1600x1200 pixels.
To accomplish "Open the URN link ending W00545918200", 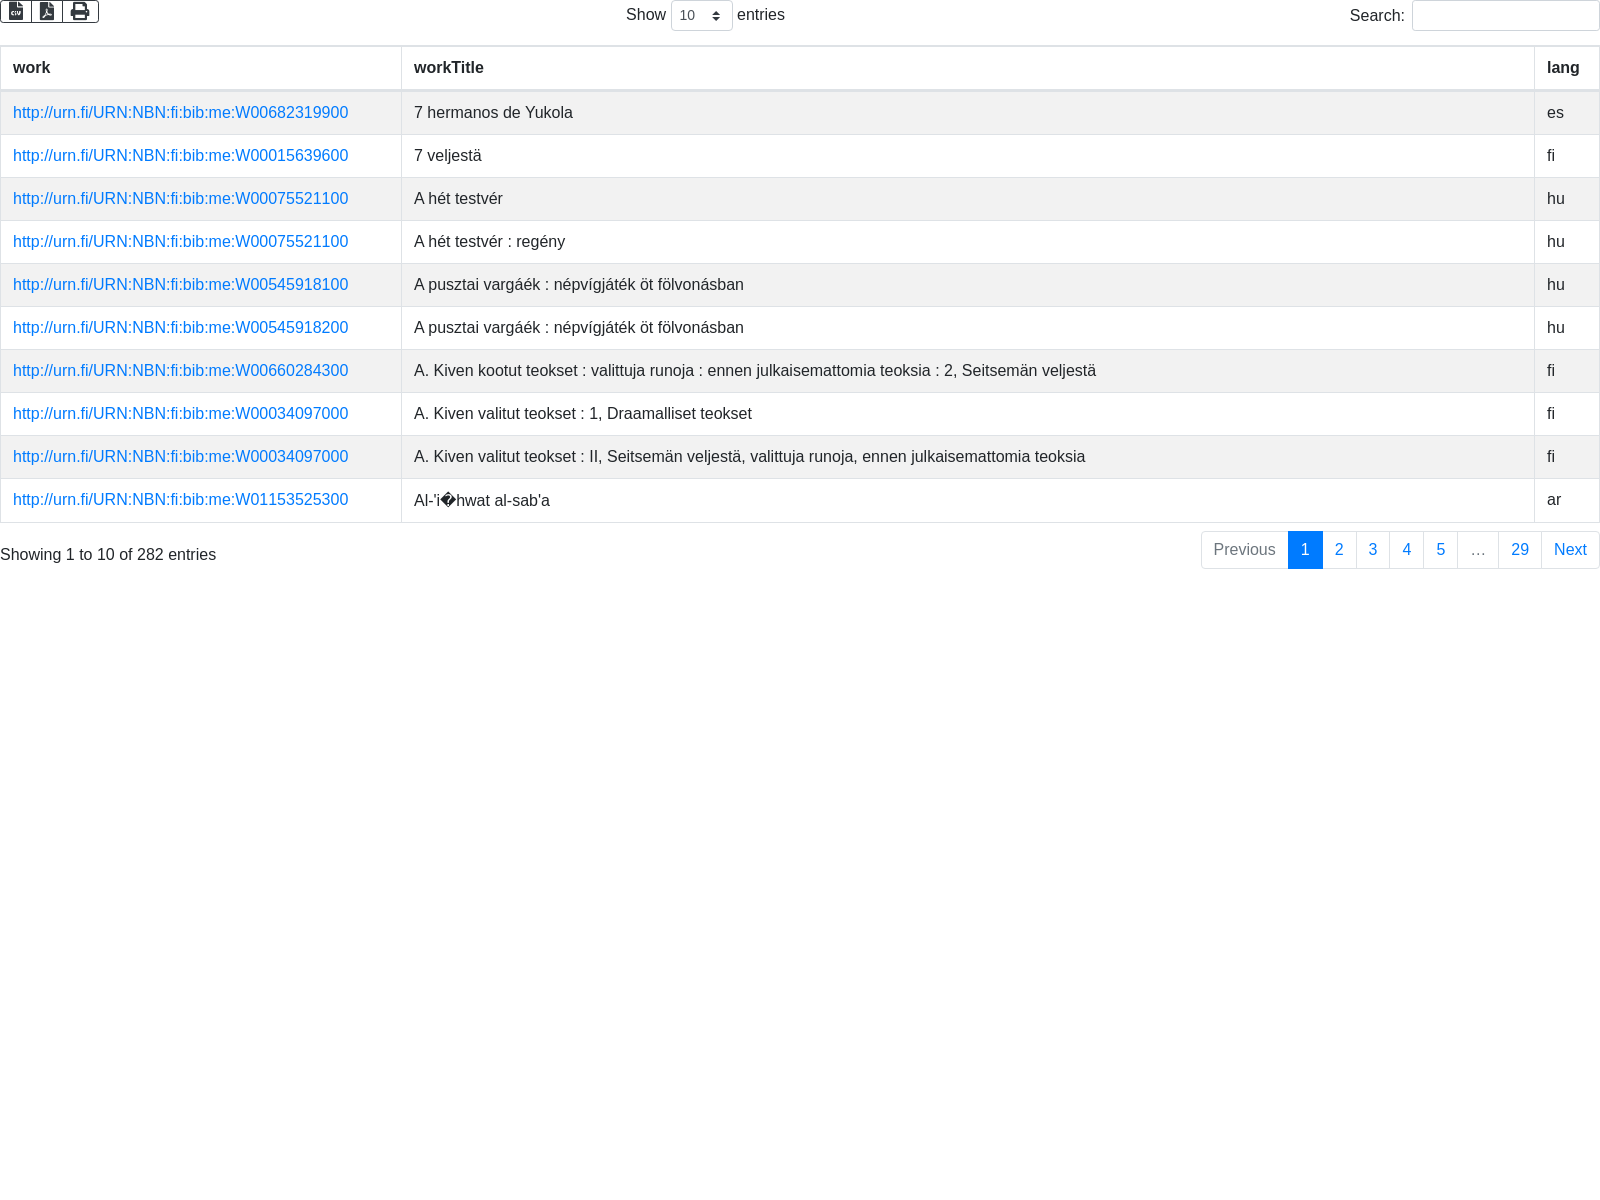I will click(x=180, y=328).
